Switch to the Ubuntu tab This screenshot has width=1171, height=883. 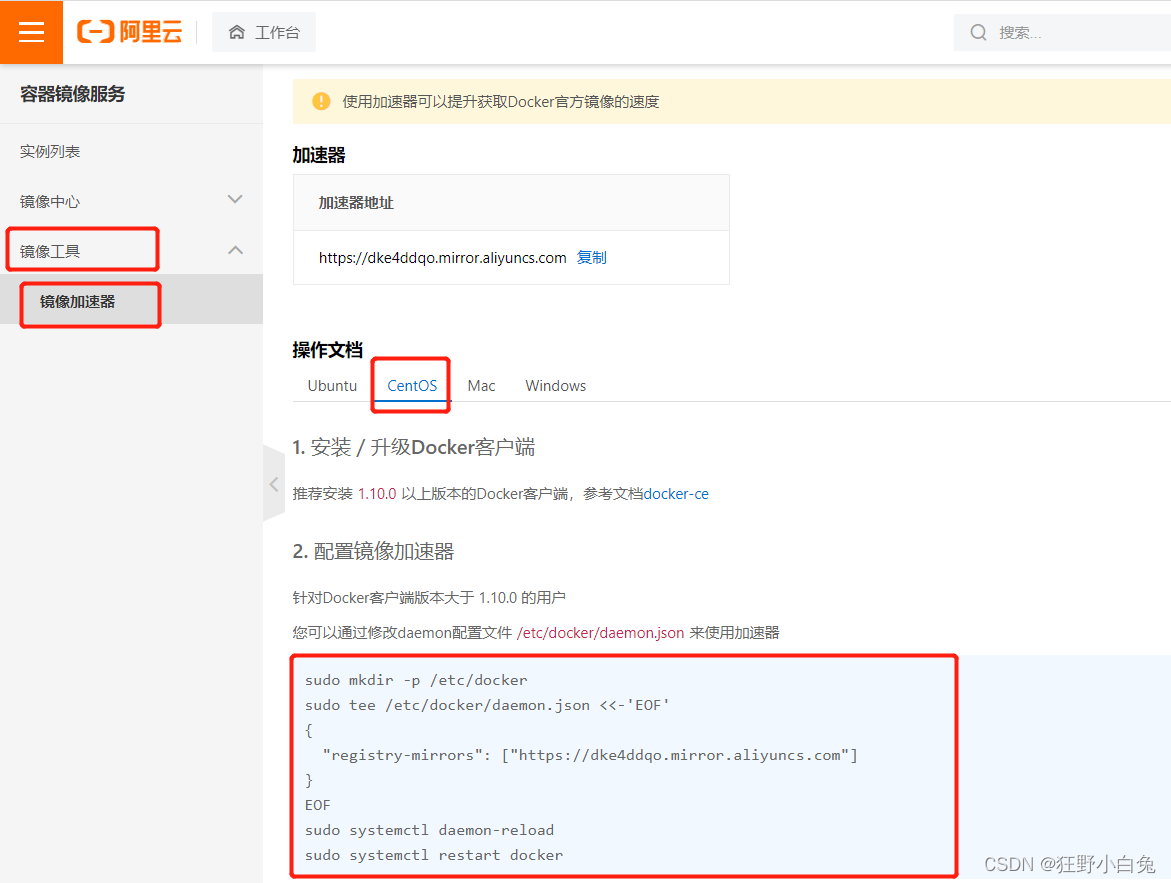click(332, 385)
